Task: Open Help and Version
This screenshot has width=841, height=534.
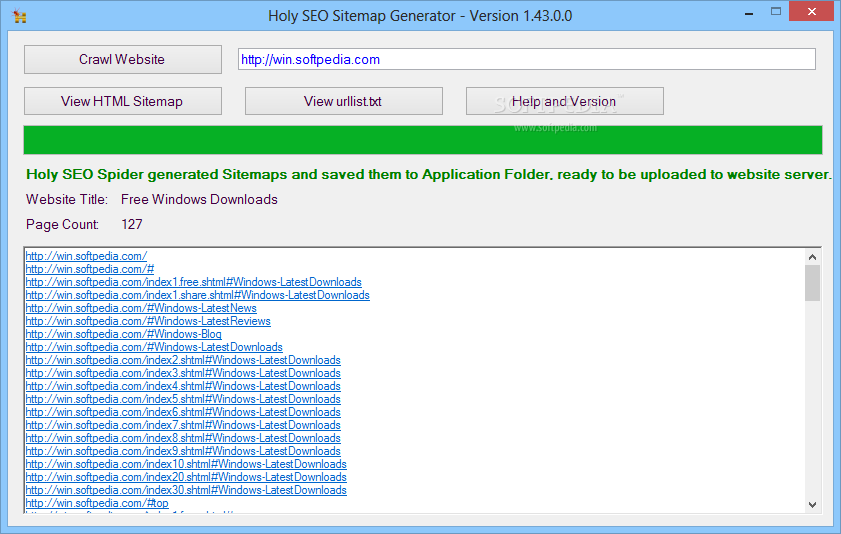Action: point(564,101)
